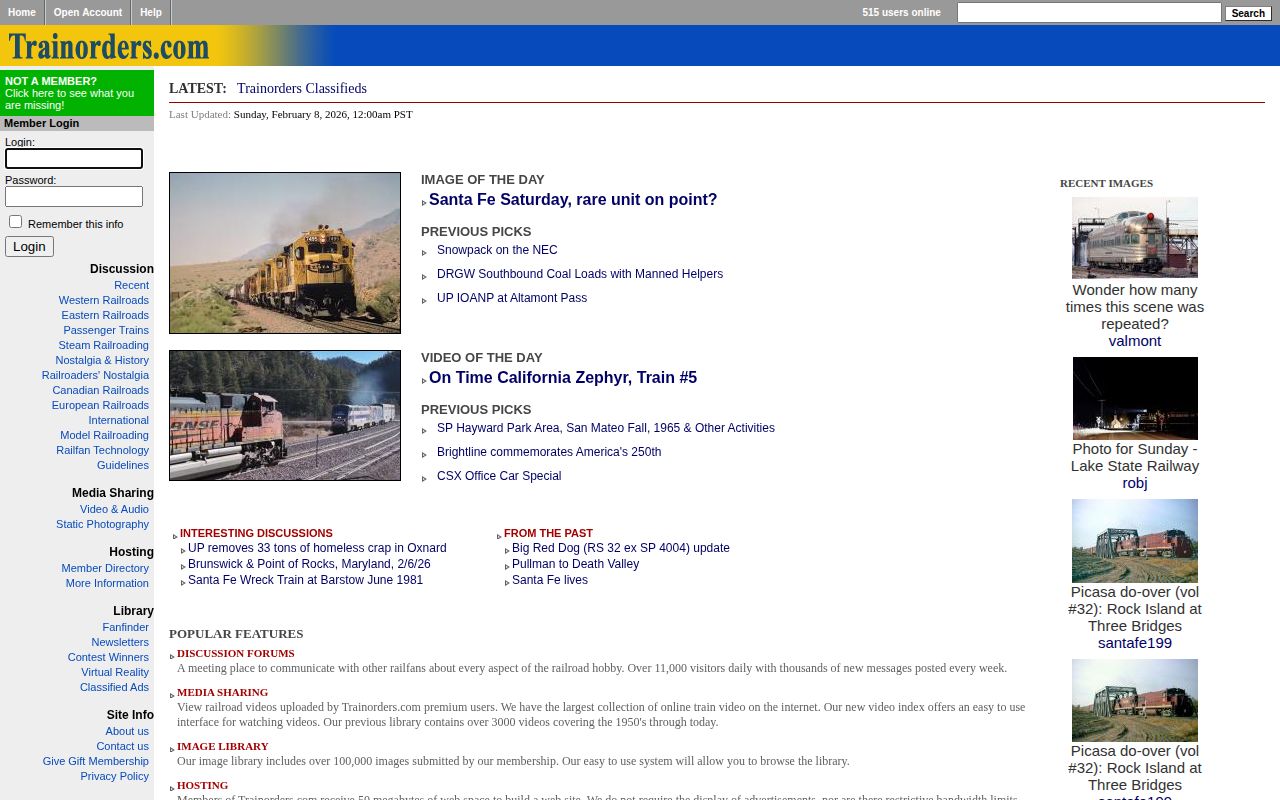Click the arrow next to FROM THE PAST
This screenshot has height=800, width=1280.
tap(498, 535)
